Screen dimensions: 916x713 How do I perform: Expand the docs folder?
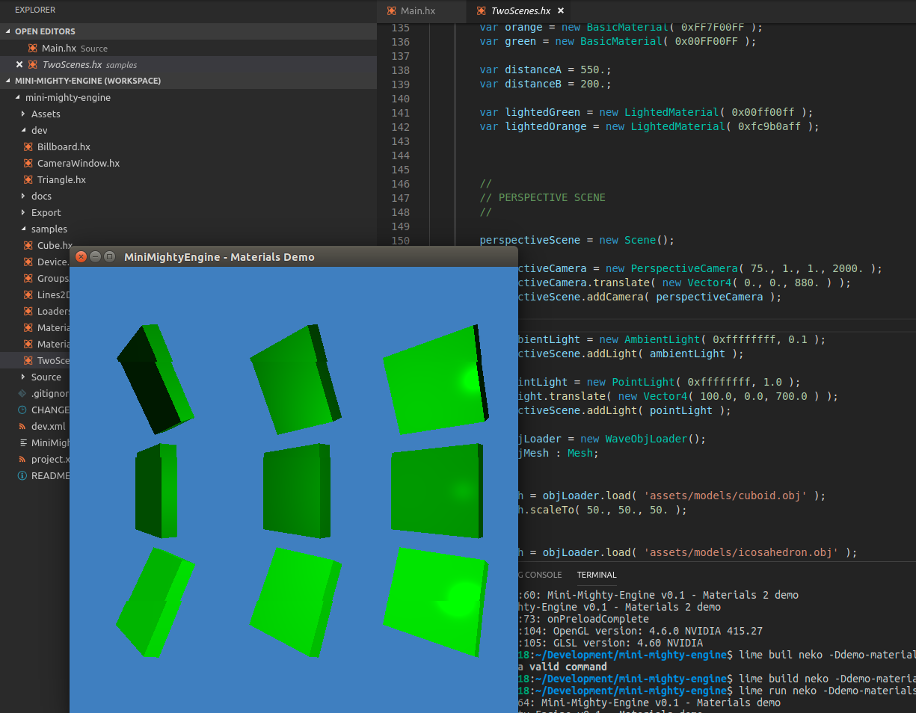coord(23,196)
